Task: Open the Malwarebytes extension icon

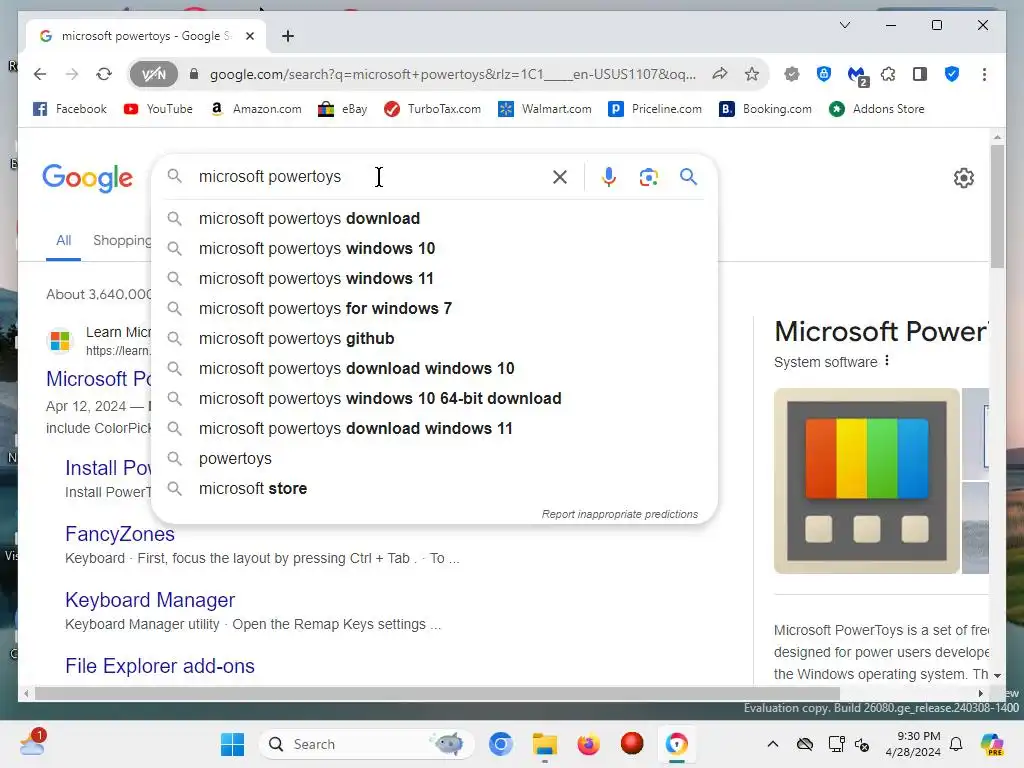Action: pyautogui.click(x=857, y=76)
